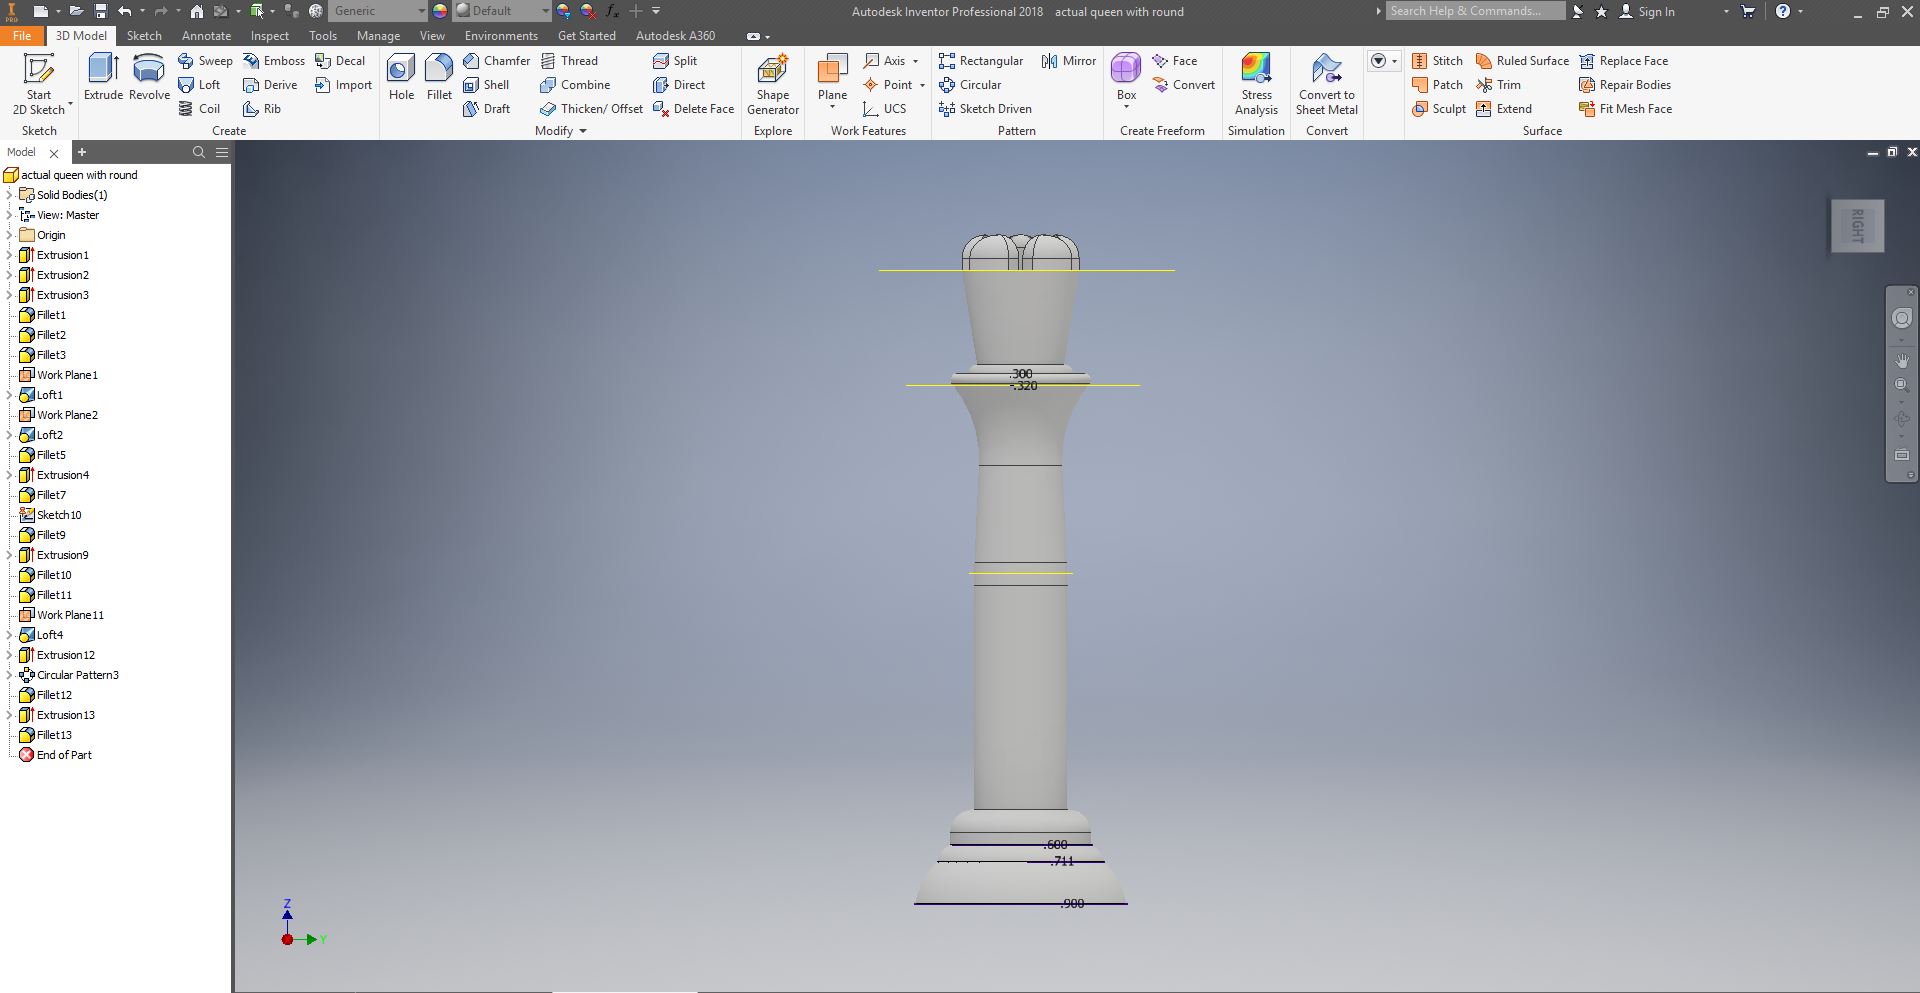Select the Stitch surface tool

coord(1437,61)
